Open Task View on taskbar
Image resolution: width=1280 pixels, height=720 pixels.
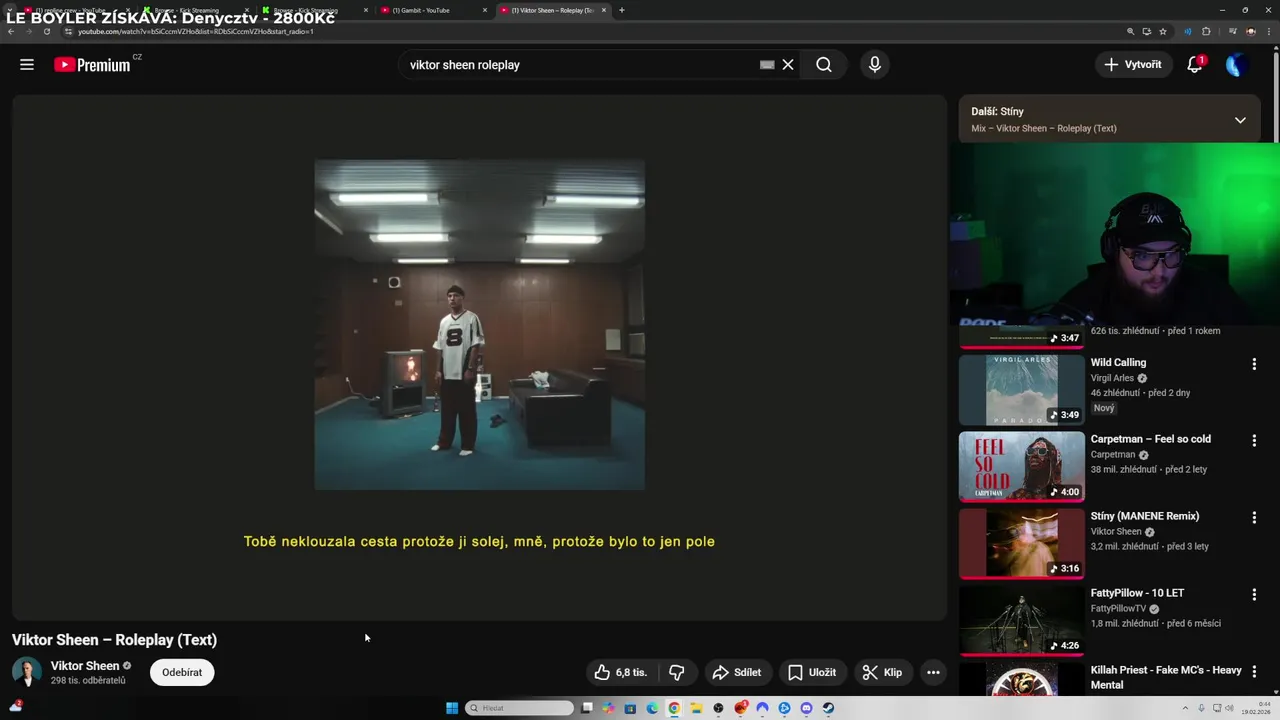587,708
